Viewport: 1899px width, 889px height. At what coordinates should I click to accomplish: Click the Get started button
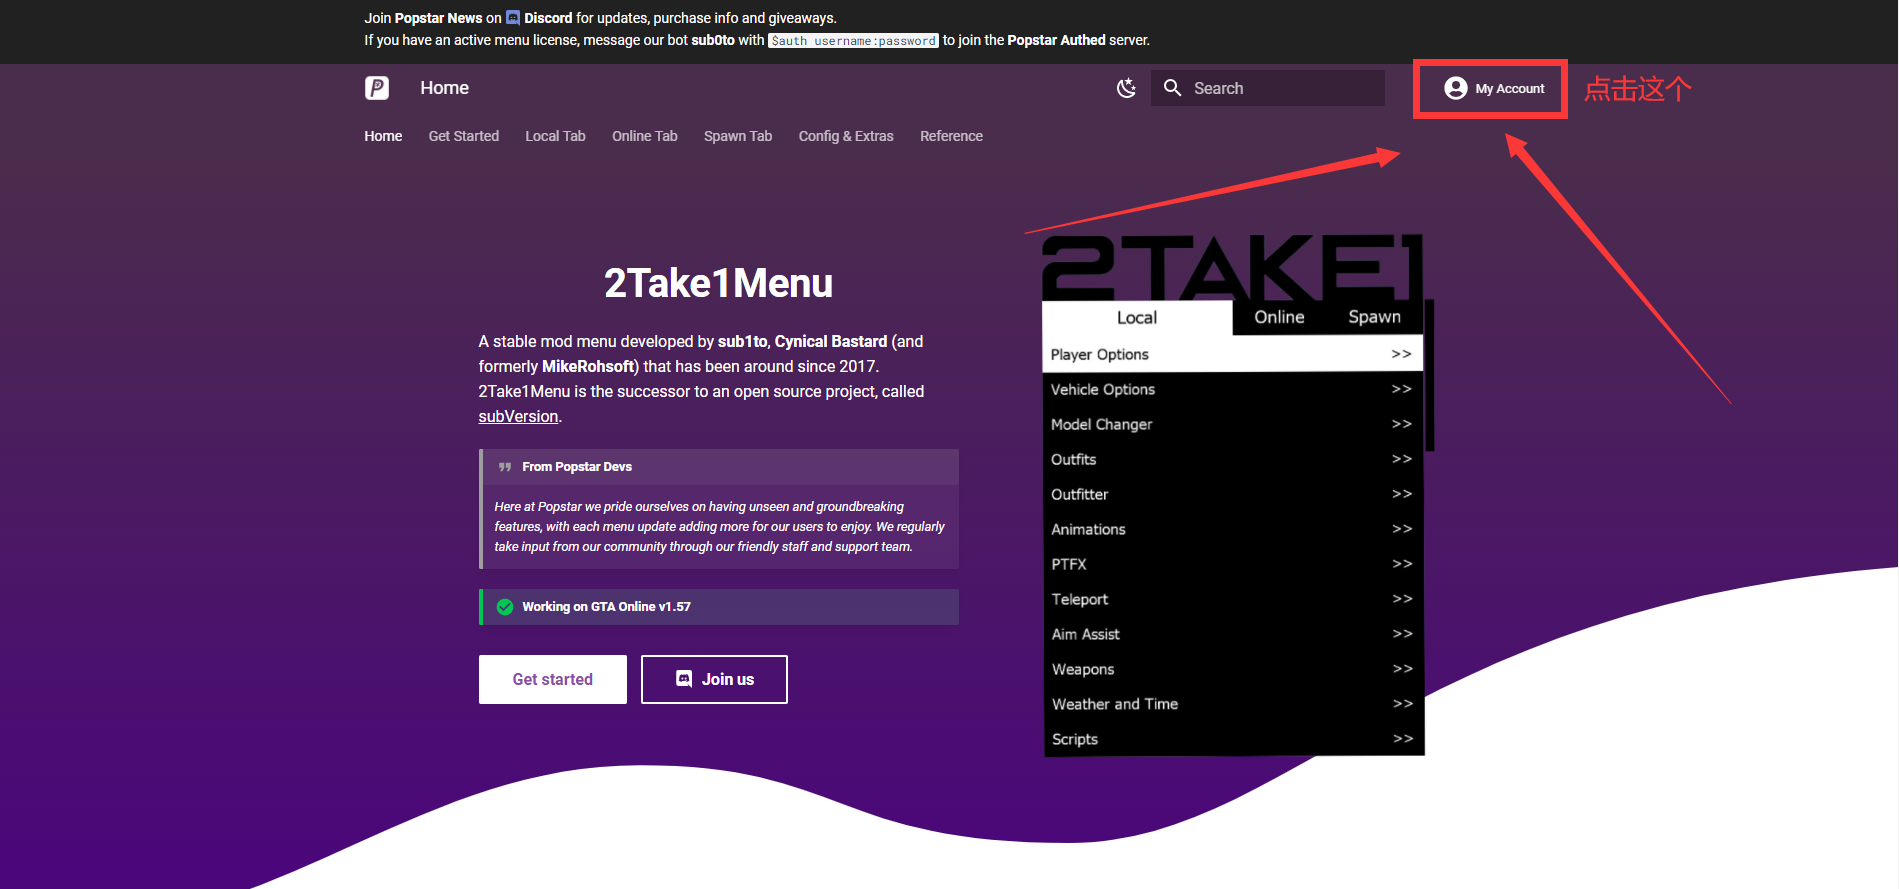(x=553, y=679)
